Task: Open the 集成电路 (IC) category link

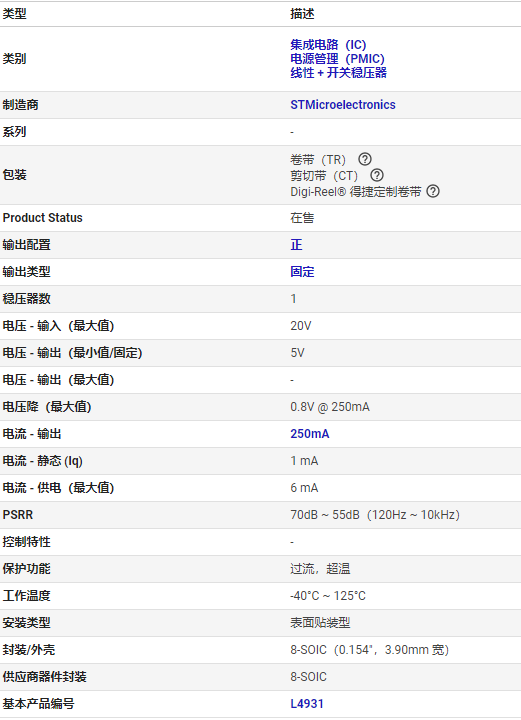Action: [328, 45]
